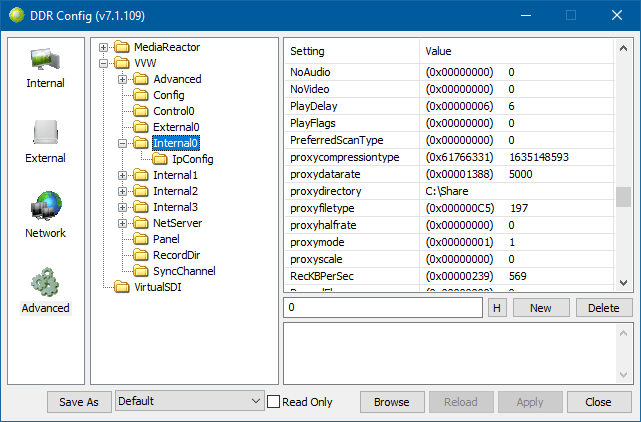Select the Internal0 tree item
Screen dimensions: 641x422
pos(176,143)
